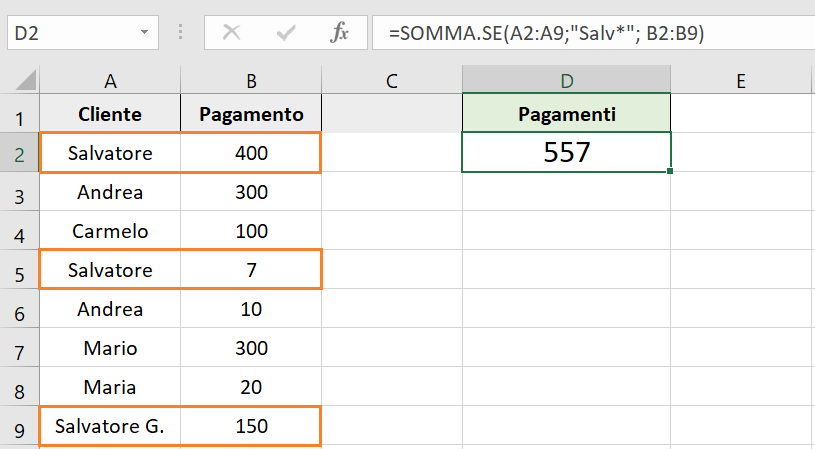The image size is (815, 449).
Task: Open the Name Box dropdown arrow
Action: (144, 33)
